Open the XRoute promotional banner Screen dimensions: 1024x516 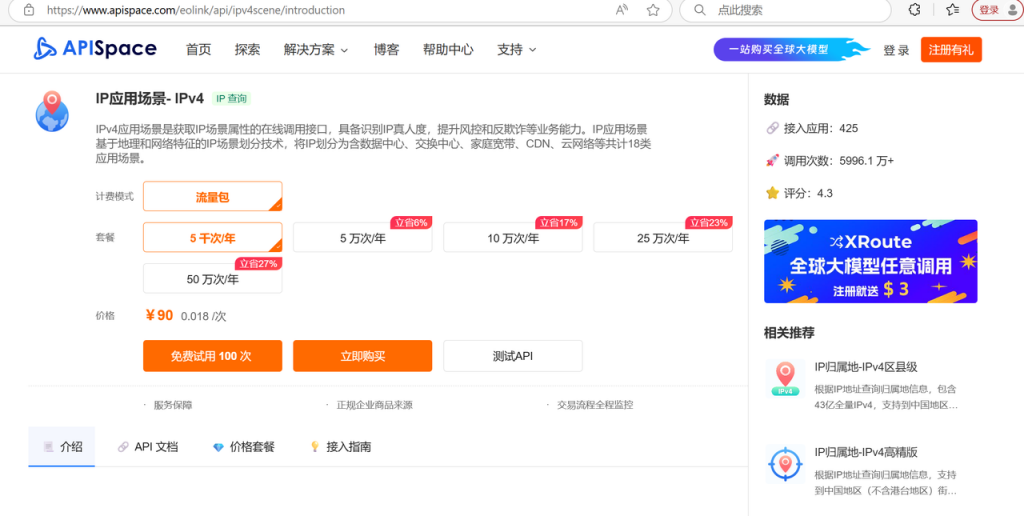pyautogui.click(x=871, y=261)
